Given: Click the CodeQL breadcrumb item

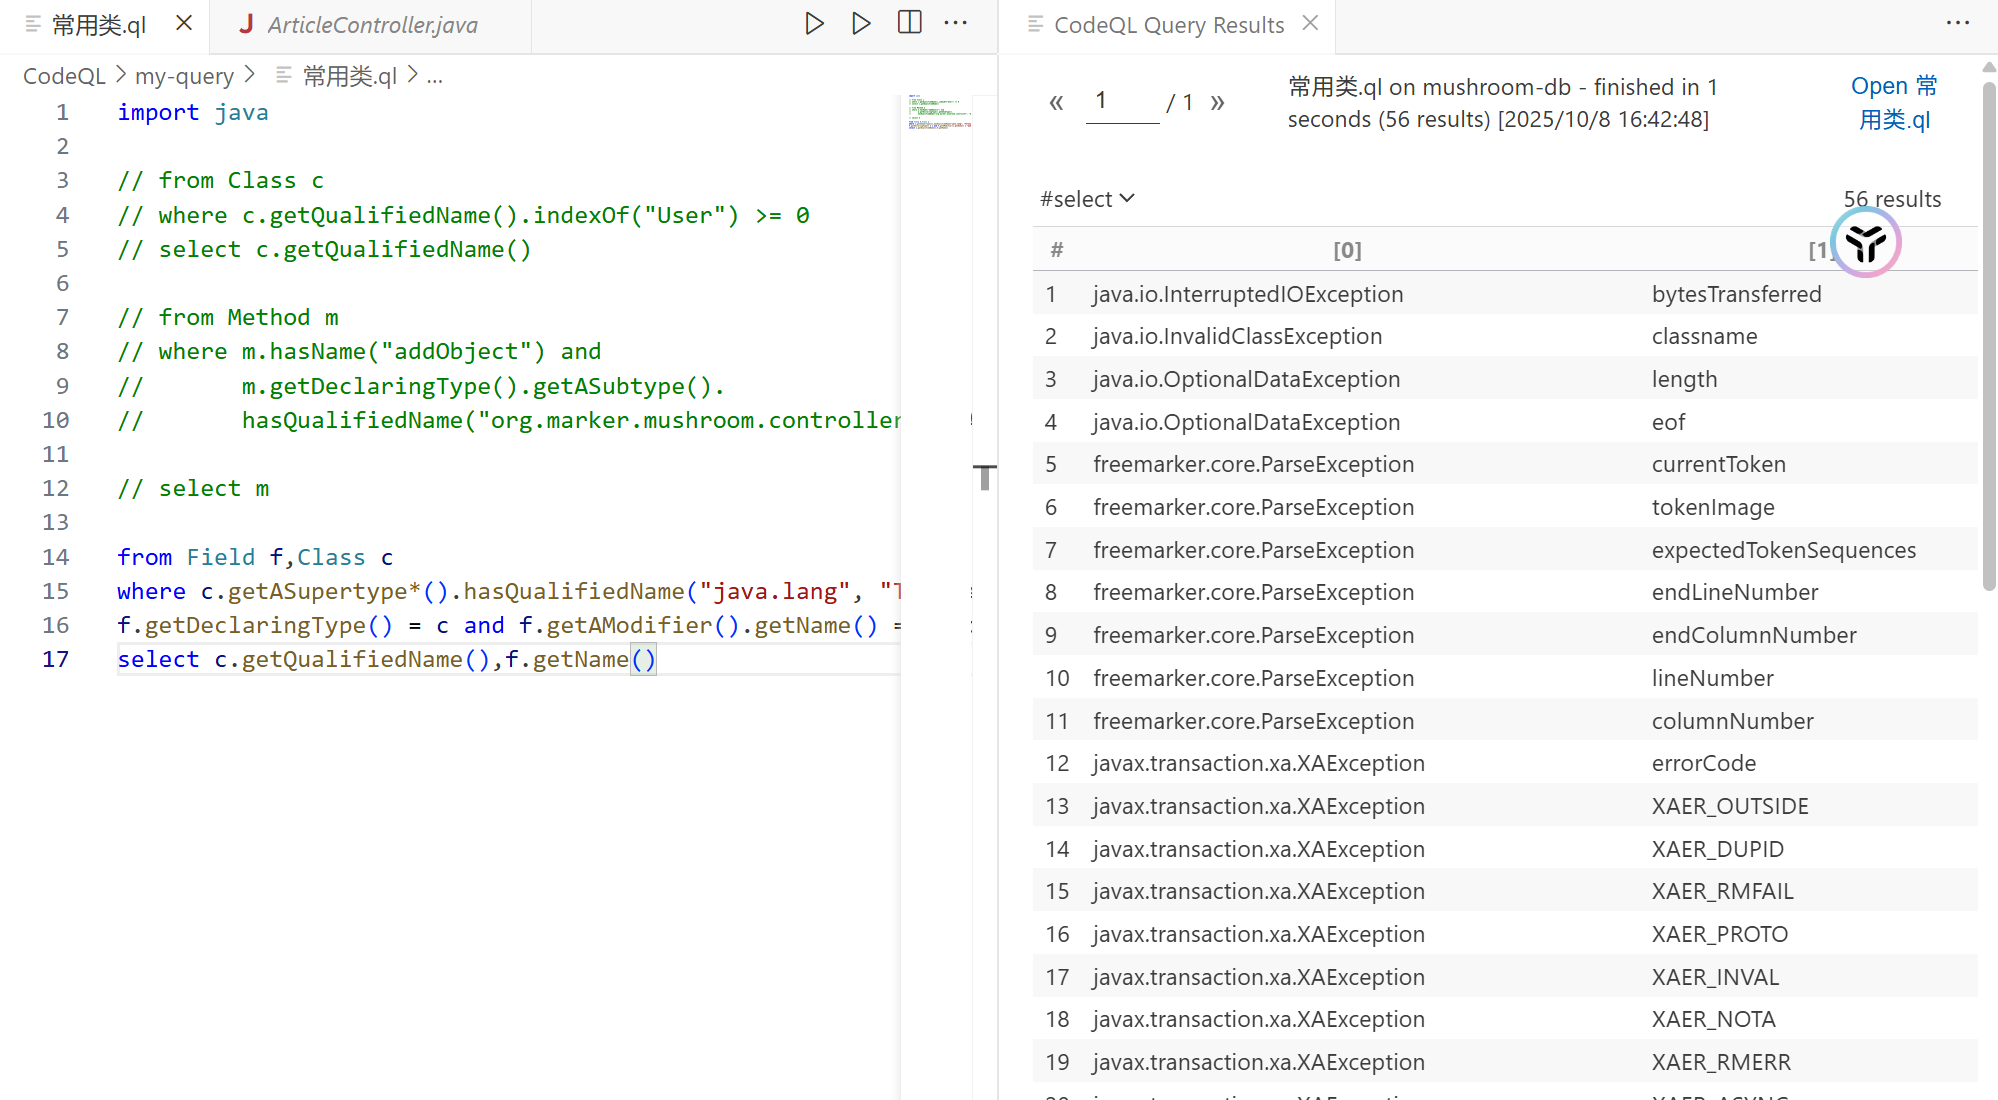Looking at the screenshot, I should tap(64, 76).
